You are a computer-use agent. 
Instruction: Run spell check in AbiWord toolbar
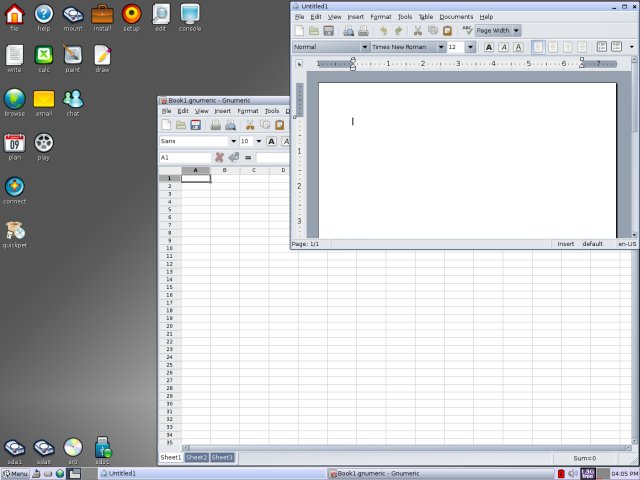tap(467, 31)
